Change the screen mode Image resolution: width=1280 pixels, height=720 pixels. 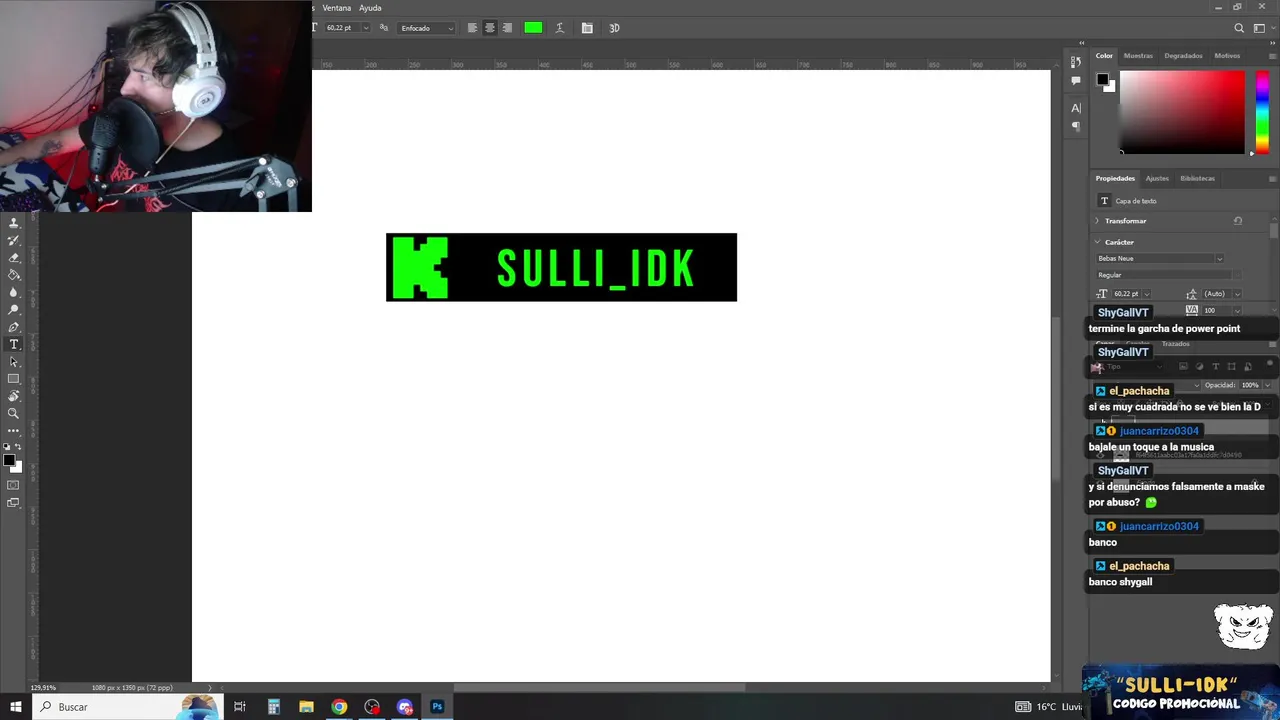coord(14,502)
